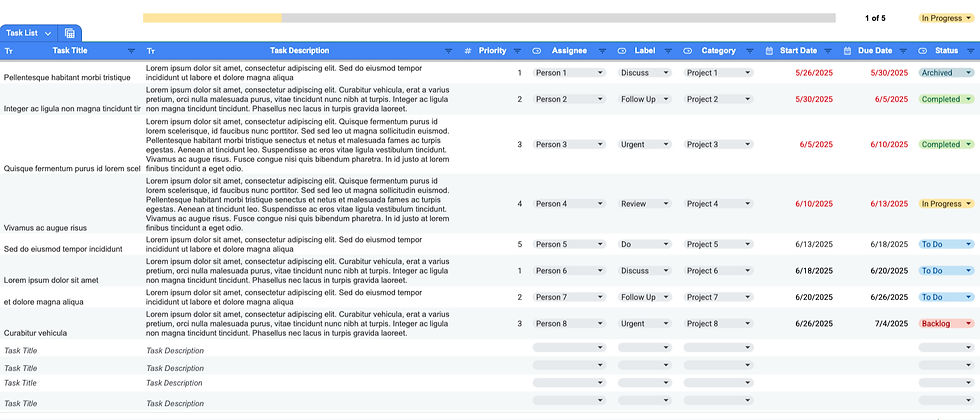Click the '1 of 5' progress counter
Image resolution: width=980 pixels, height=420 pixels.
click(875, 18)
